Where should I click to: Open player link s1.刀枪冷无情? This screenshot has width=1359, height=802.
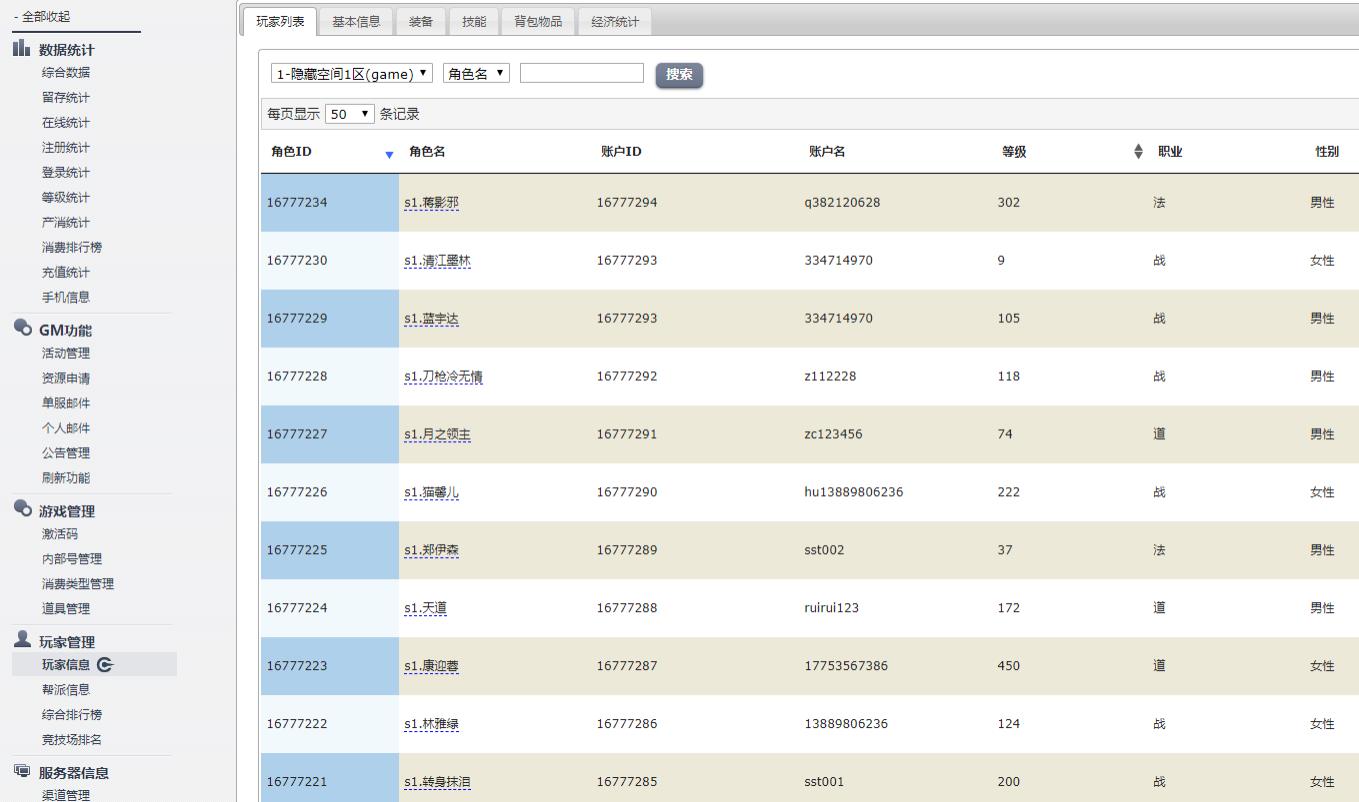click(x=443, y=377)
